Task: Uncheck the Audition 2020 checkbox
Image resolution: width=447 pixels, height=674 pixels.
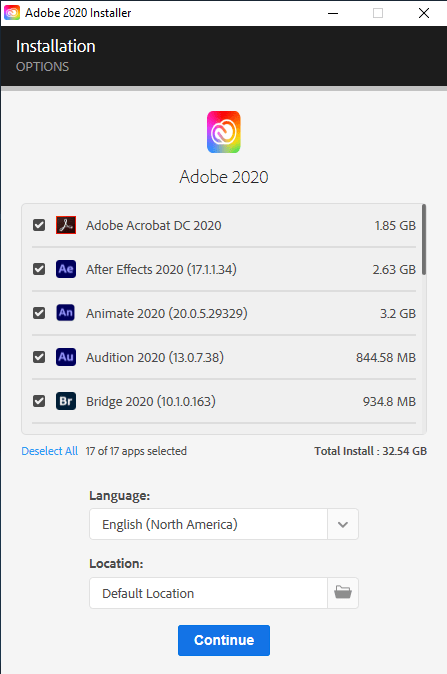Action: click(39, 357)
